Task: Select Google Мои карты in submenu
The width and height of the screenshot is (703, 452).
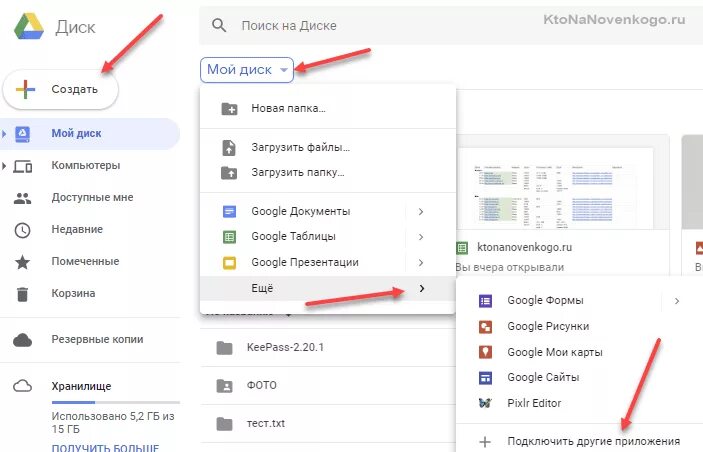Action: pyautogui.click(x=580, y=352)
